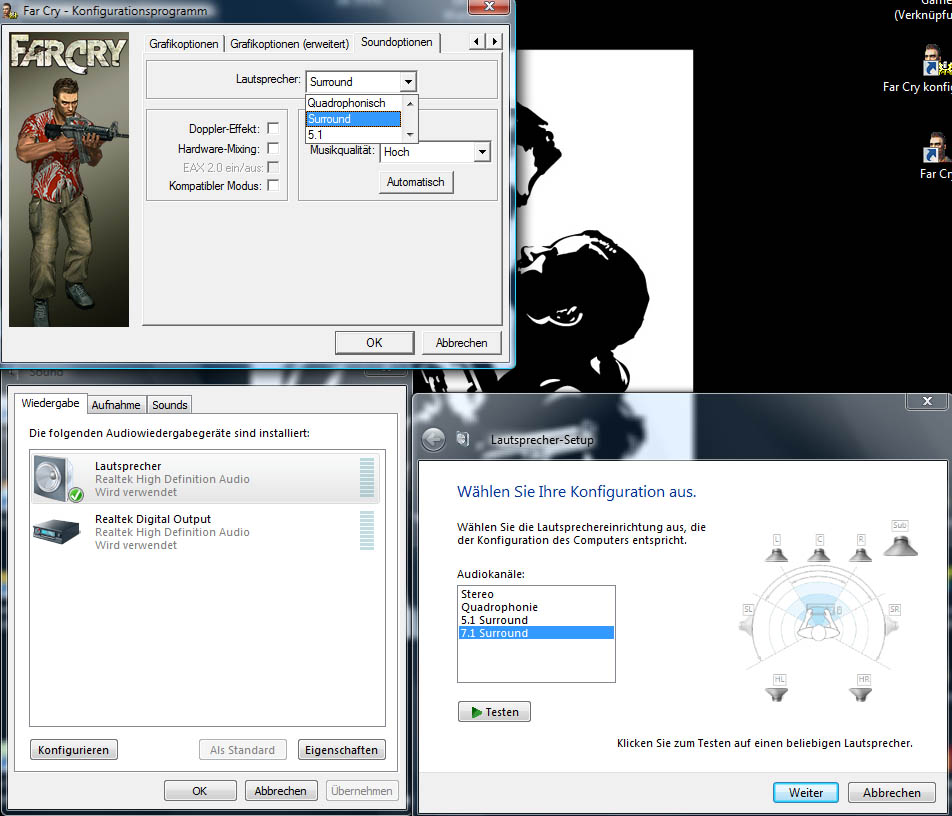
Task: Choose 5.1 in the speaker dropdown list
Action: (353, 135)
